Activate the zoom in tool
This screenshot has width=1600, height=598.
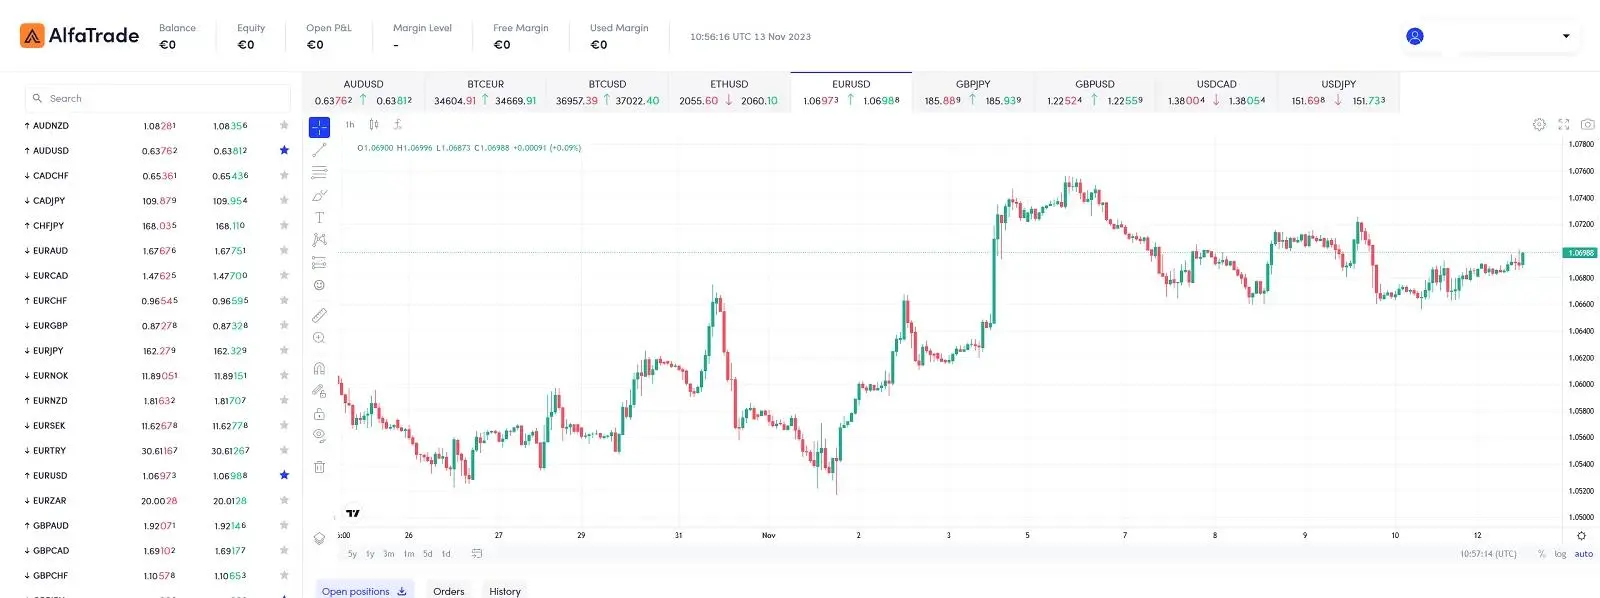click(319, 338)
